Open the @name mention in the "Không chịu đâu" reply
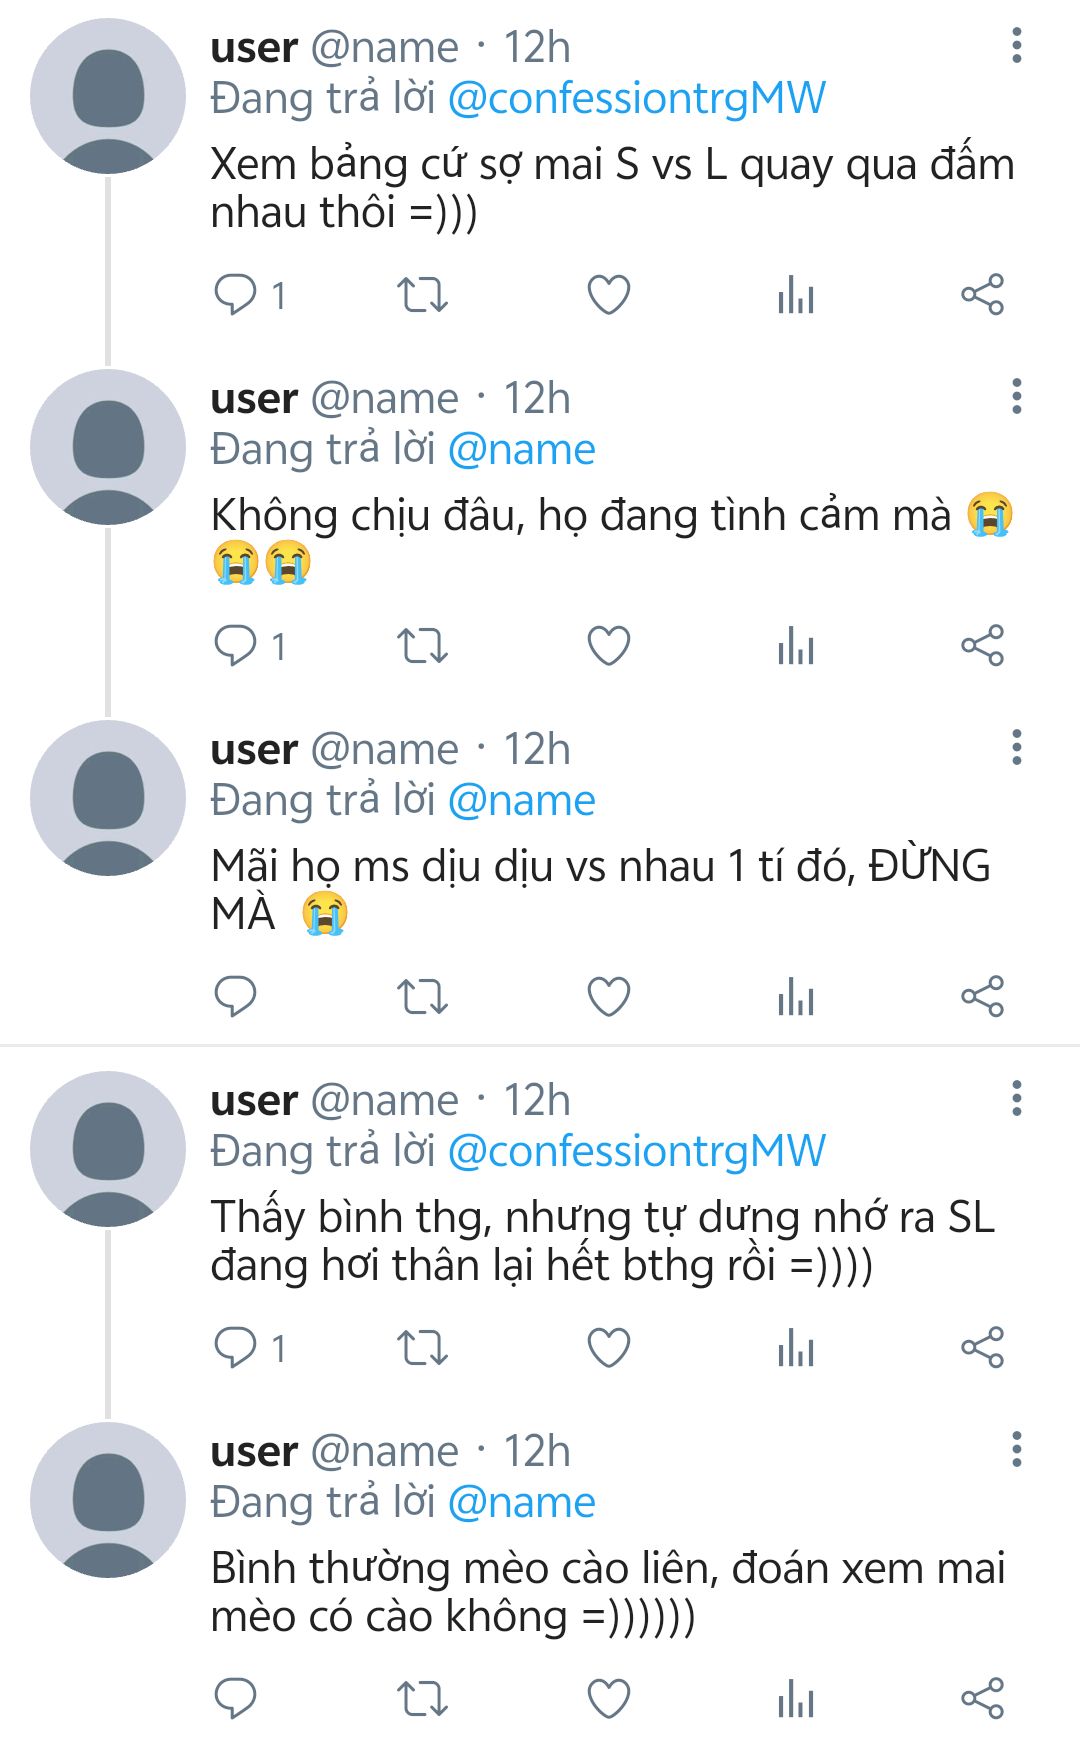 pos(521,450)
